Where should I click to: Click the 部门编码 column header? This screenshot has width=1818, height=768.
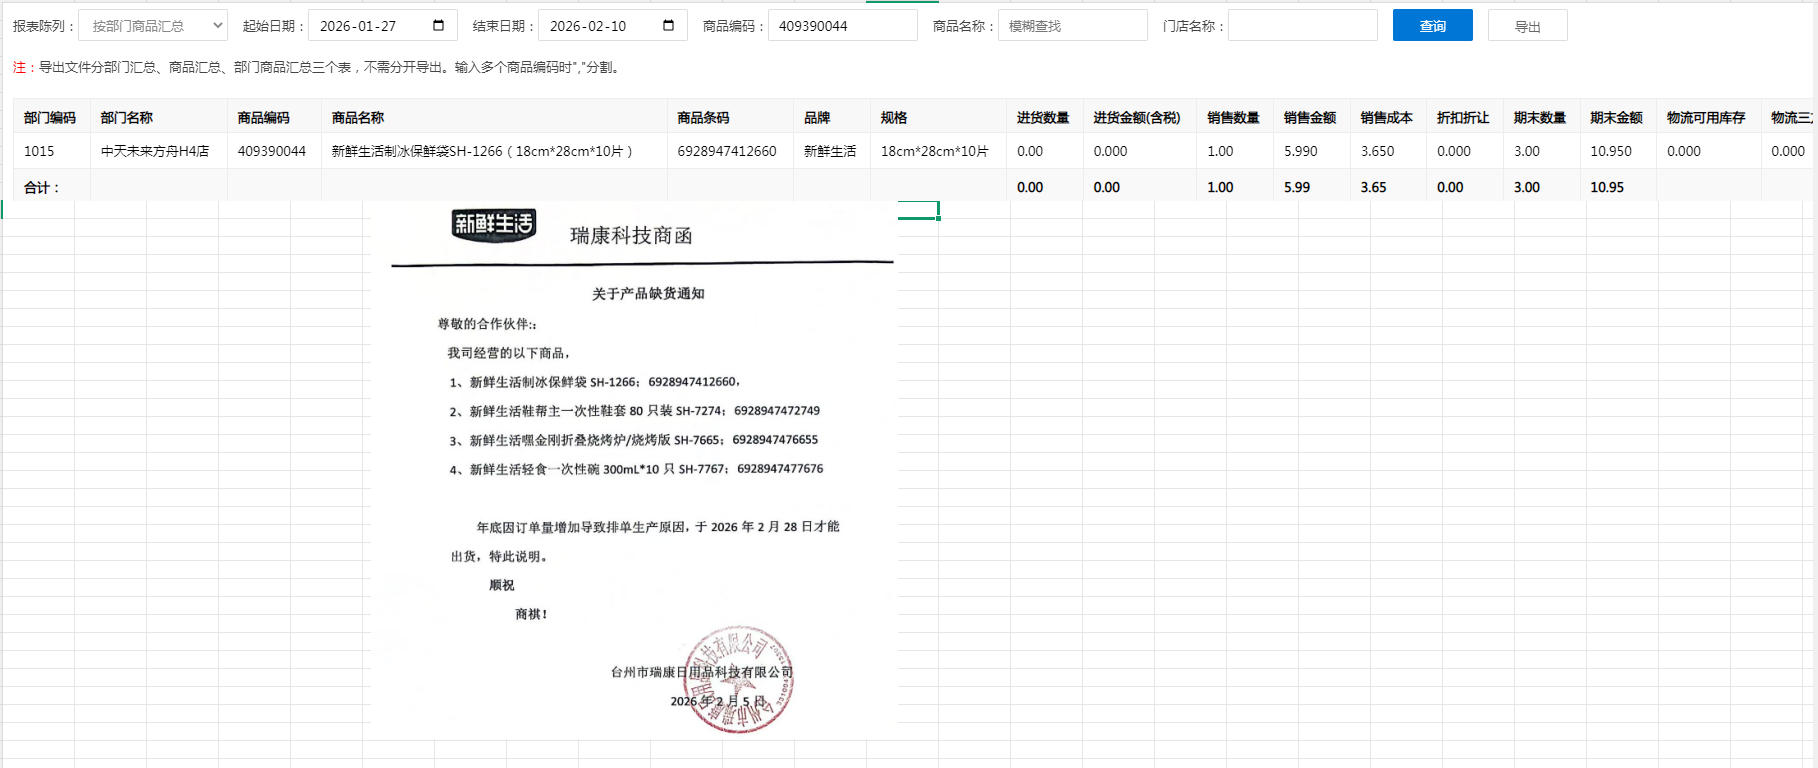point(50,117)
